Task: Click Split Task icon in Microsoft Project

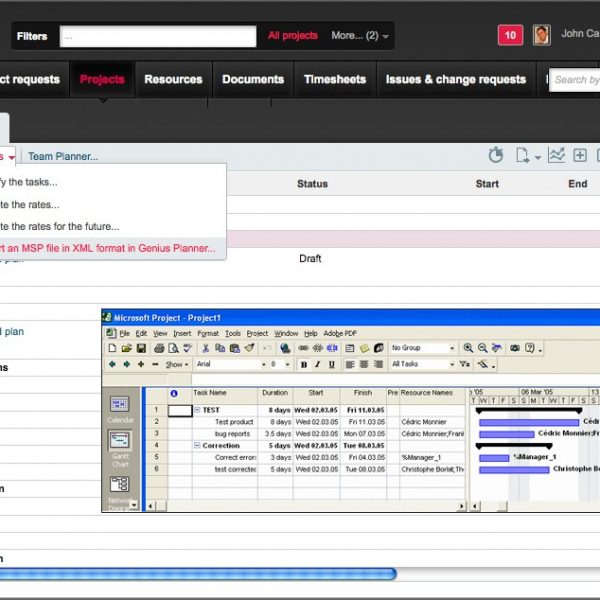Action: [x=332, y=348]
